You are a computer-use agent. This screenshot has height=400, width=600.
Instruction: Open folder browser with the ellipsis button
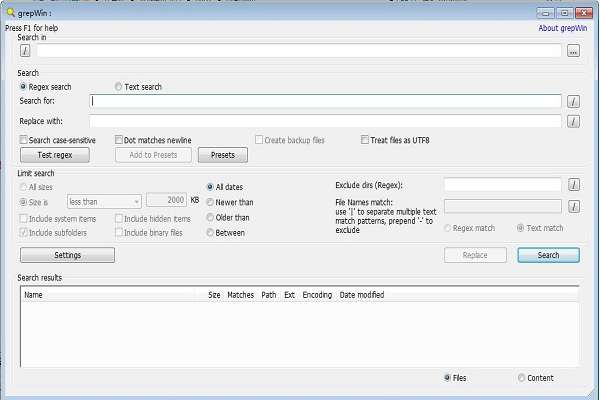coord(573,51)
